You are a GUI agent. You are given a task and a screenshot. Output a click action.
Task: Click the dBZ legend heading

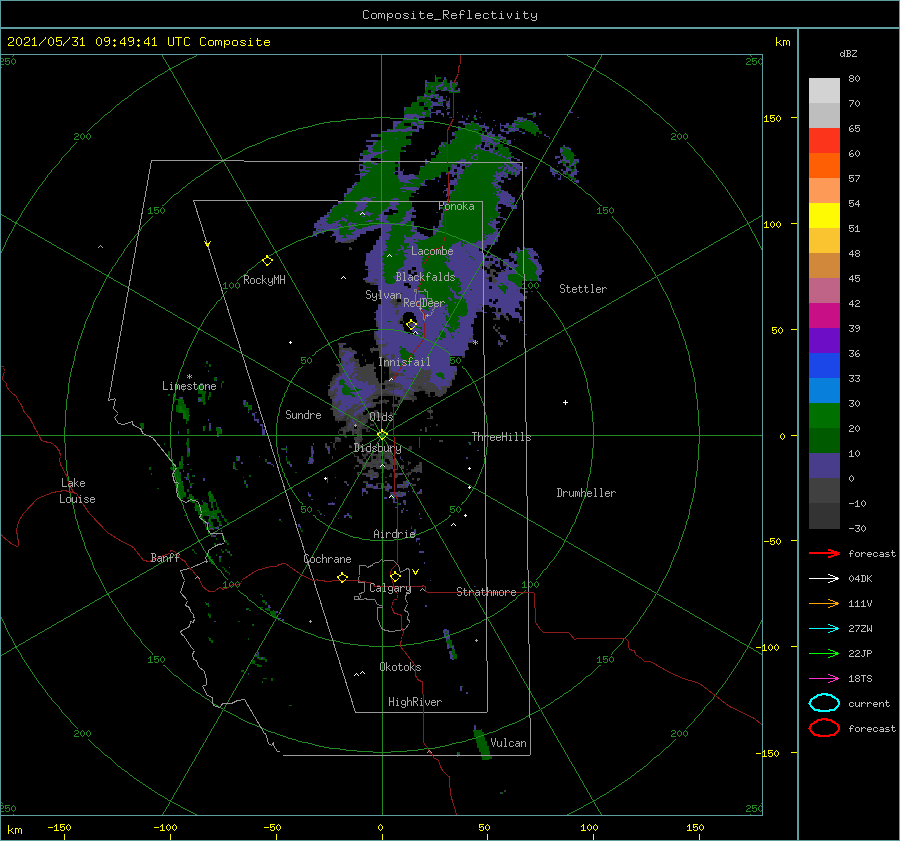(848, 53)
